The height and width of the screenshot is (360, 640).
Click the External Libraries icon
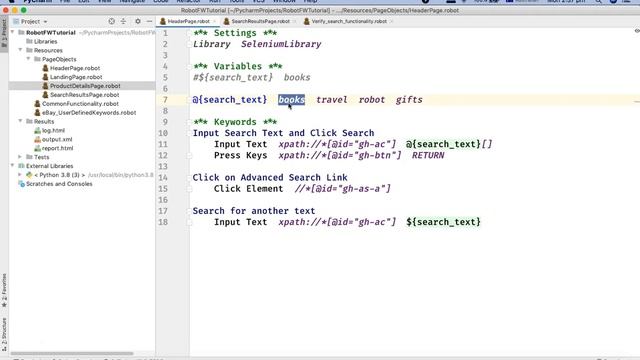(x=21, y=166)
